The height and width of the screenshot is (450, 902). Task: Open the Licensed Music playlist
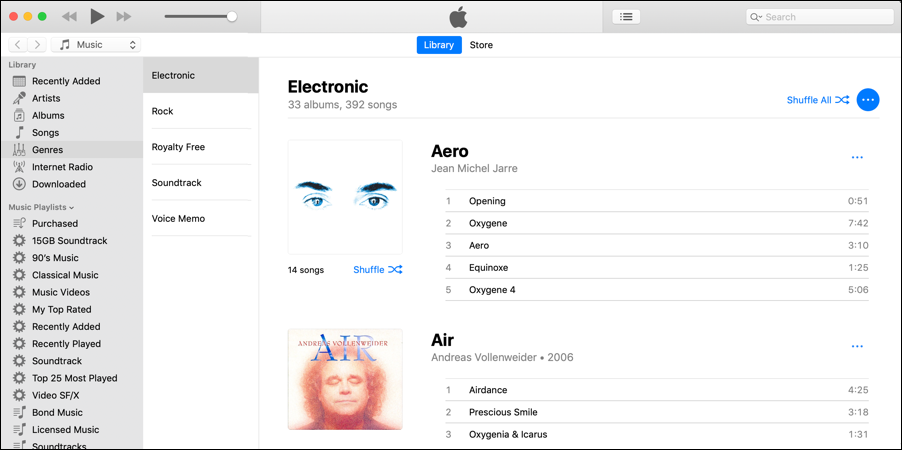pyautogui.click(x=72, y=430)
